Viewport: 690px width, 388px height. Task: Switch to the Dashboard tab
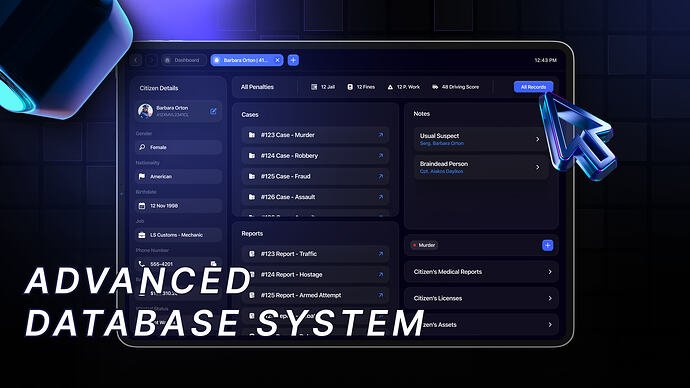[x=183, y=60]
